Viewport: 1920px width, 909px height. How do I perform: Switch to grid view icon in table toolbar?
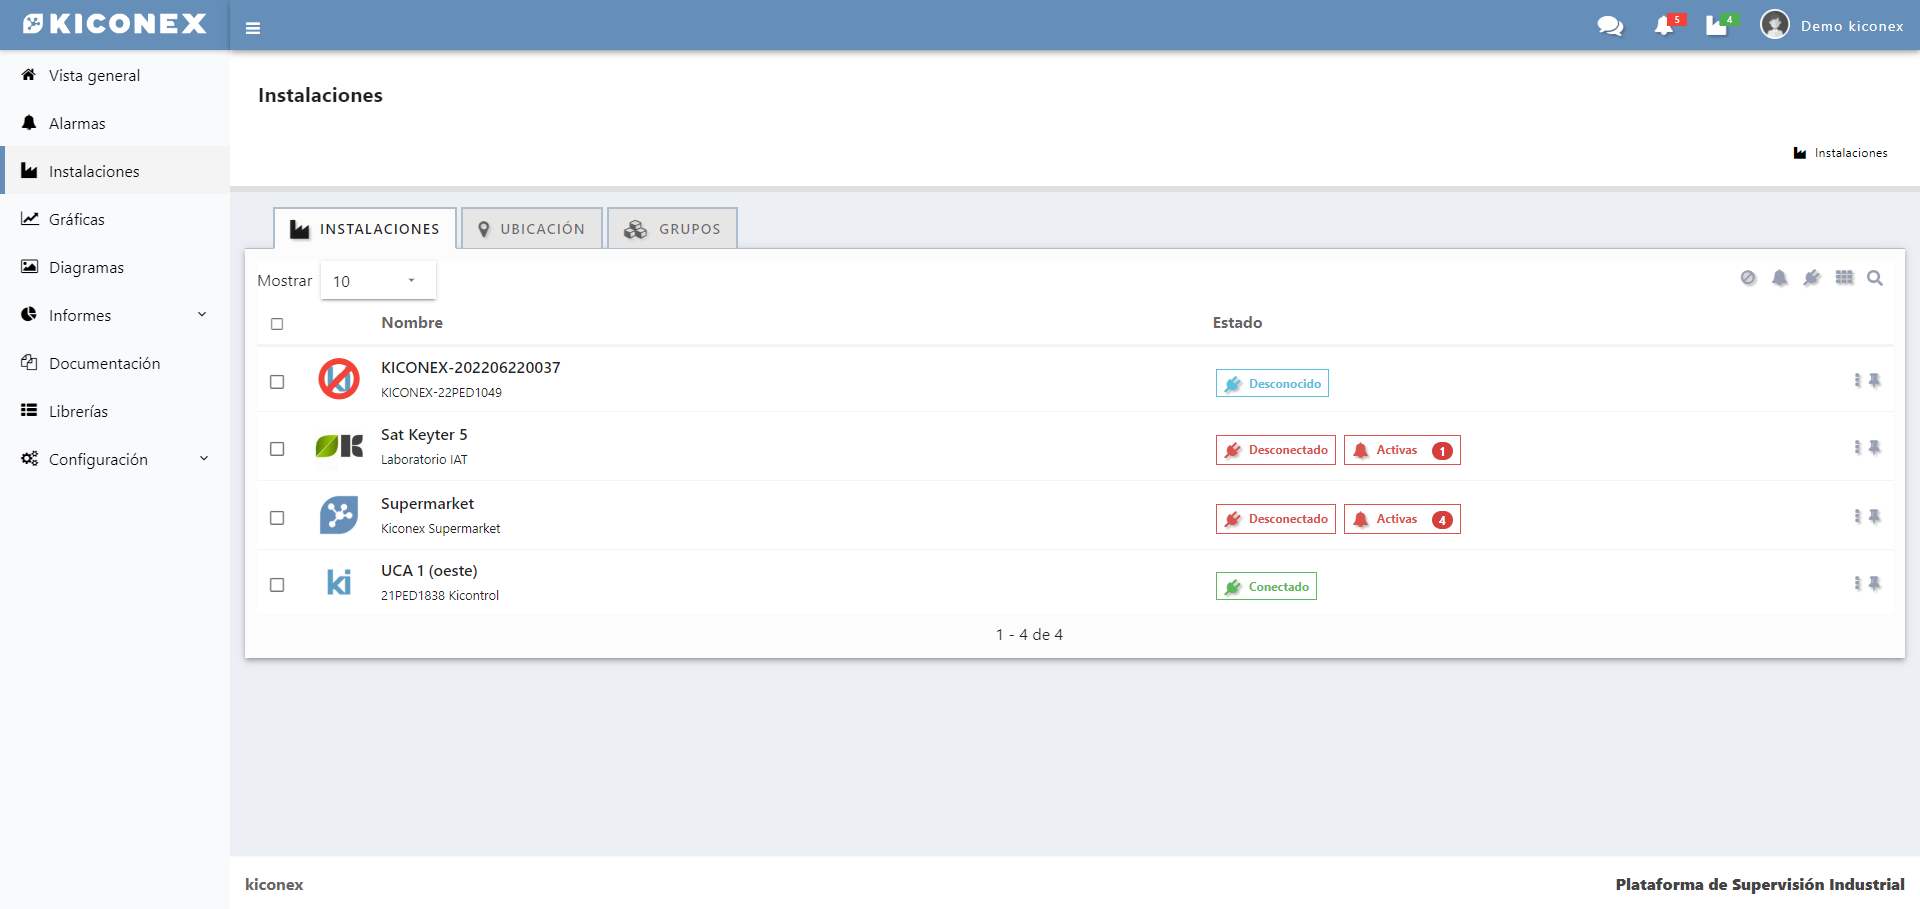click(1844, 278)
